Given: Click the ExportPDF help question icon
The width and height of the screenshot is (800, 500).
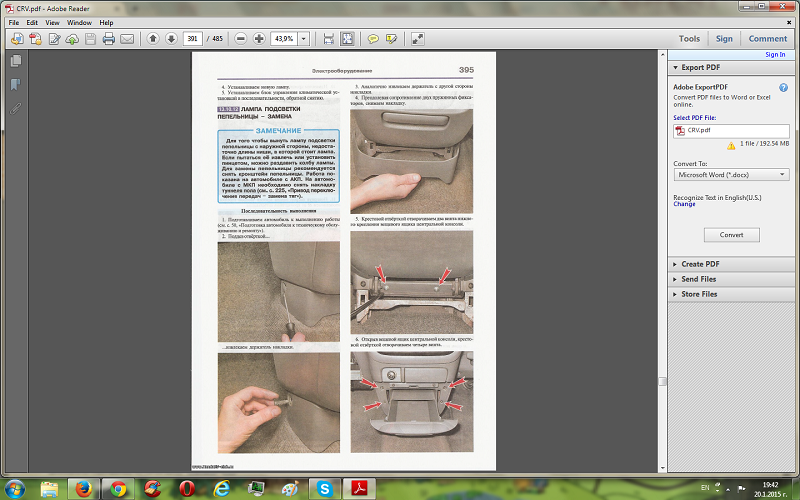Looking at the screenshot, I should (x=784, y=87).
